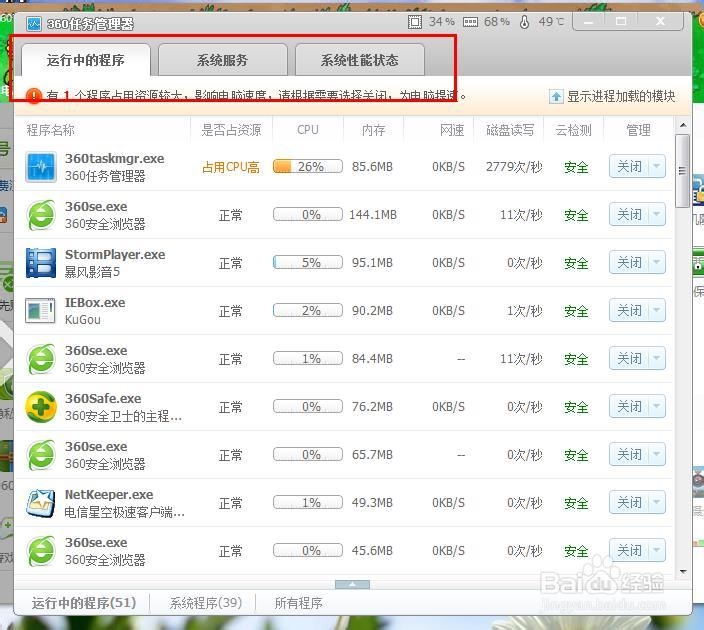The image size is (704, 630).
Task: Click the scrollbar down arrow of process list
Action: 683,572
